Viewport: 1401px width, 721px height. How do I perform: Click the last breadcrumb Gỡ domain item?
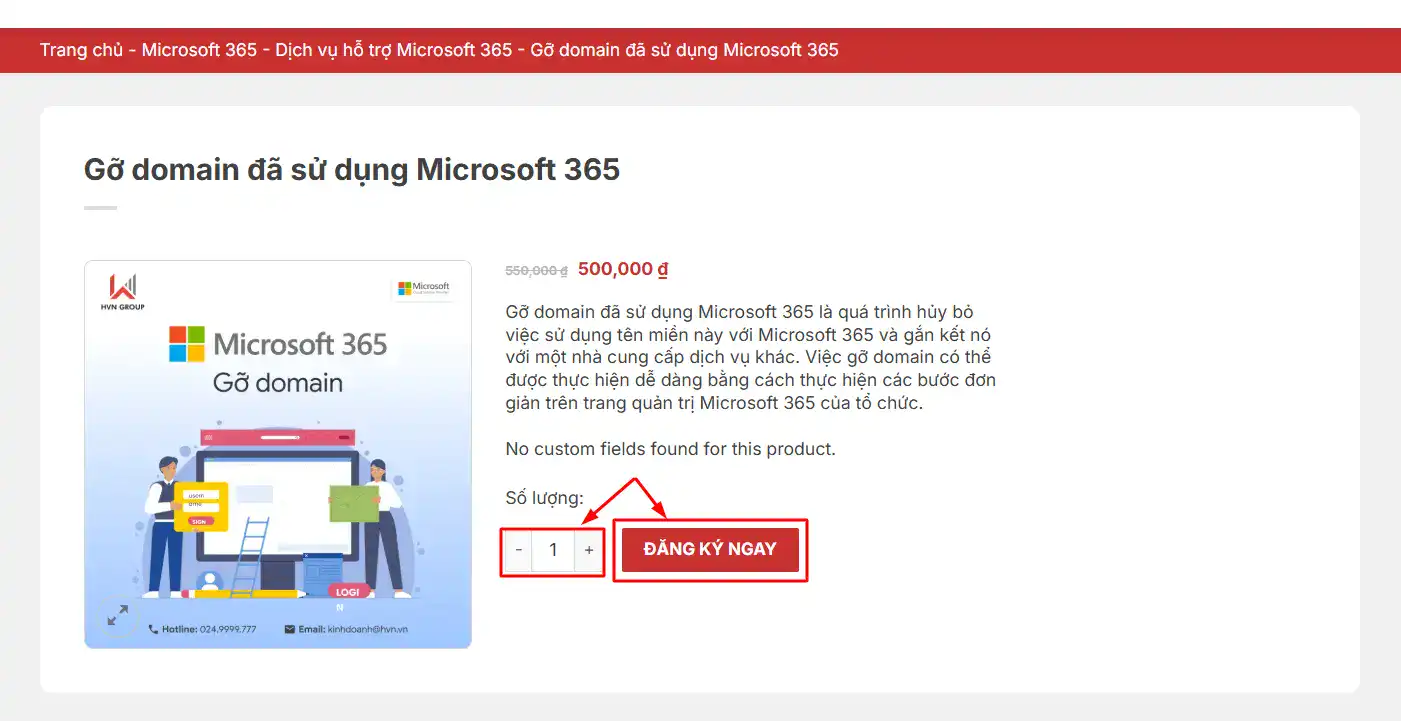pyautogui.click(x=684, y=50)
